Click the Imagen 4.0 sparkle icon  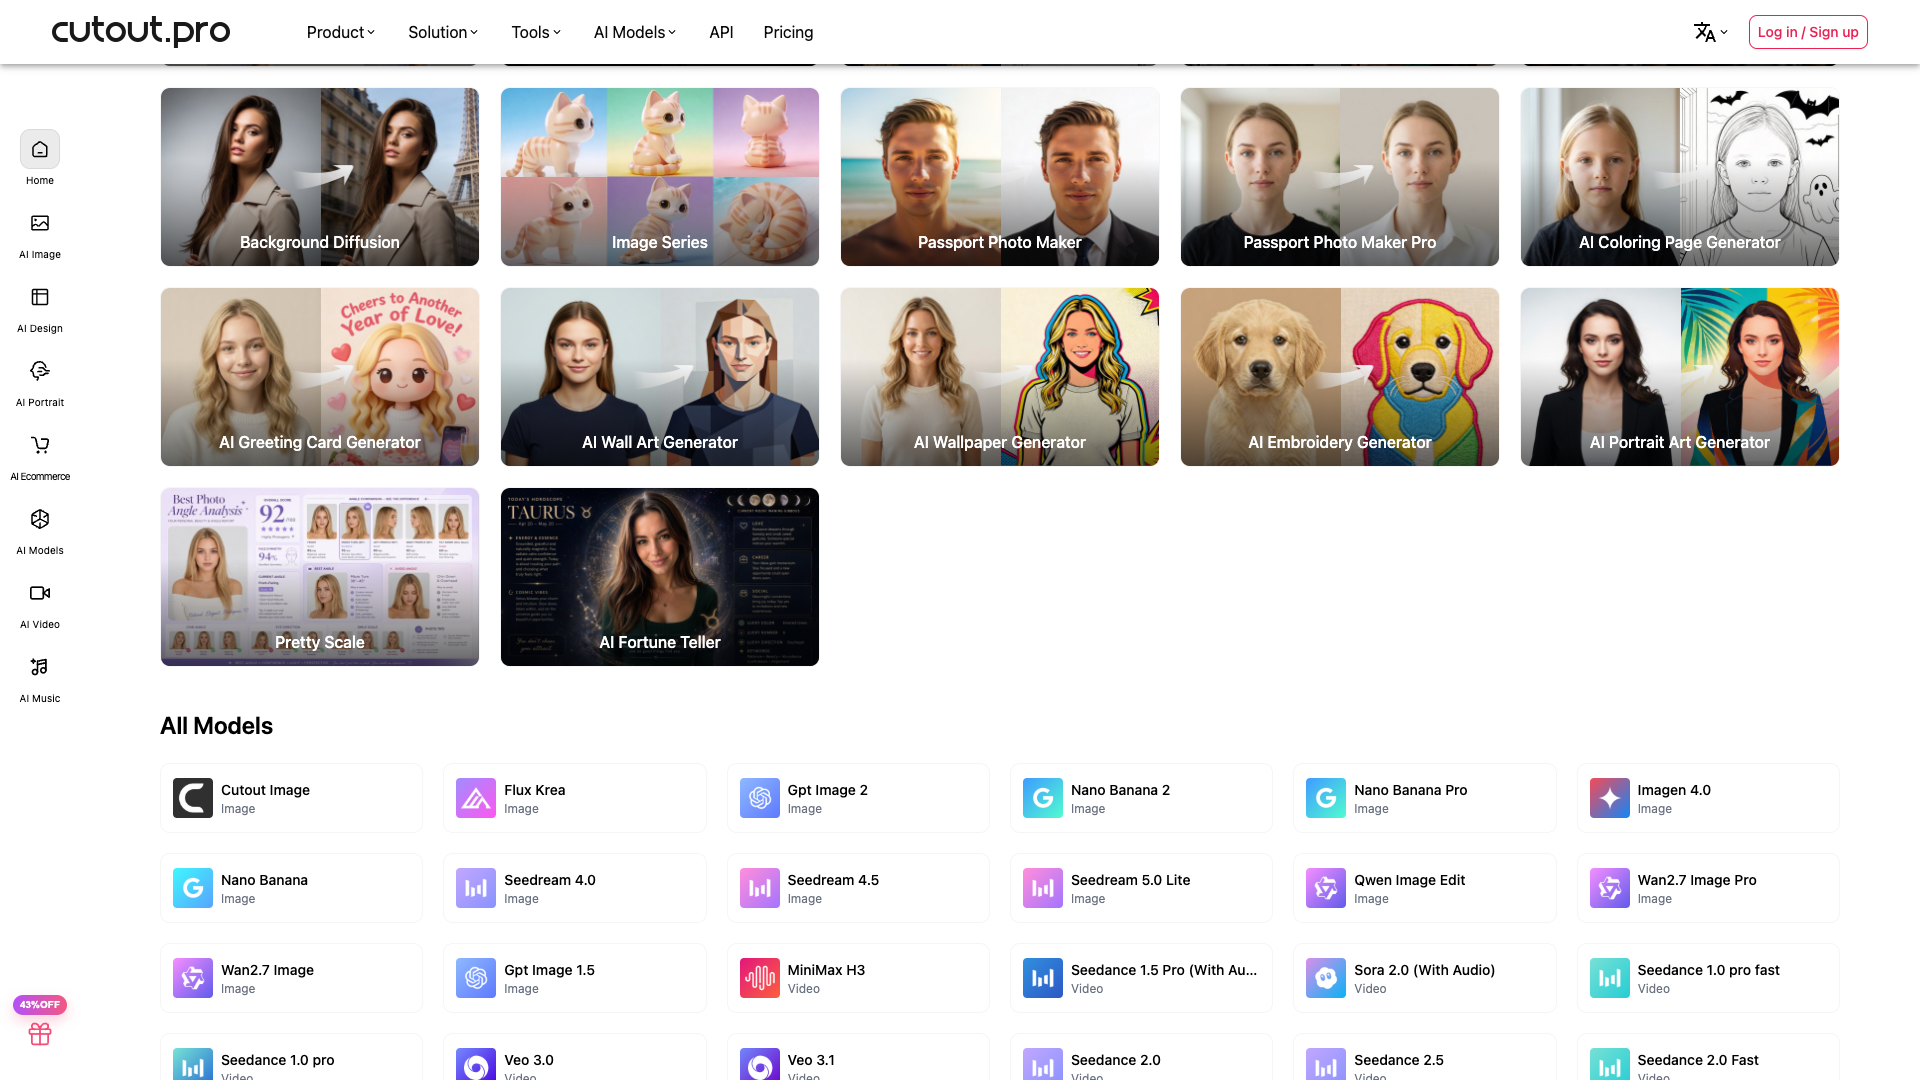point(1610,798)
